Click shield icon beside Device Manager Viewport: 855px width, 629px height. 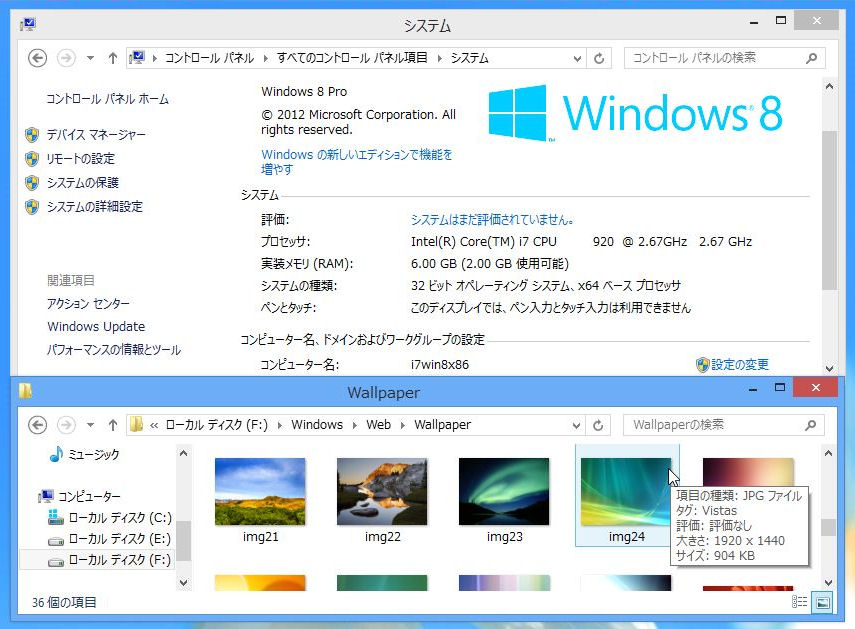[32, 135]
